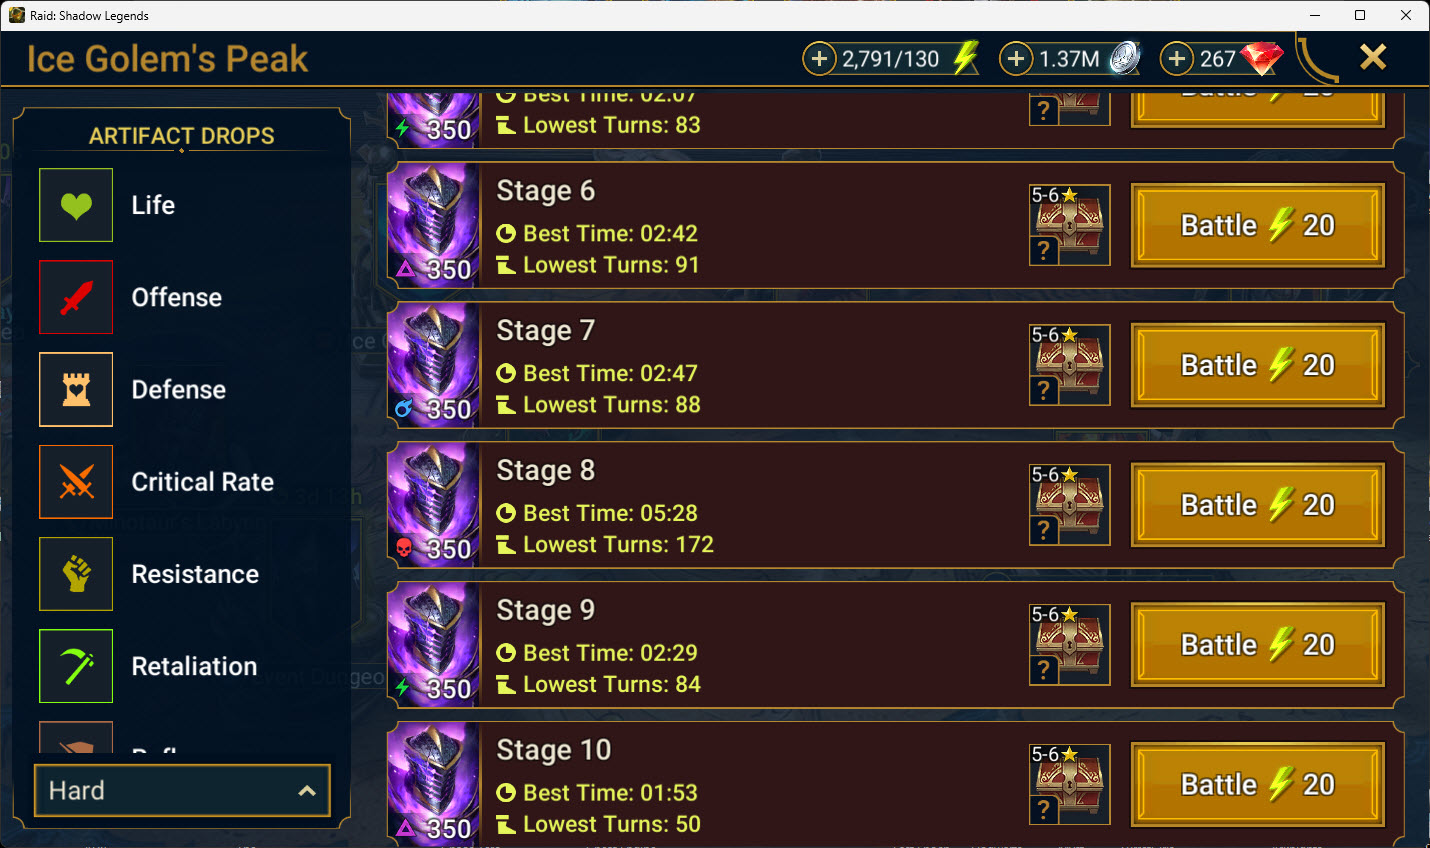Select the Defense artifact tower icon
Image resolution: width=1430 pixels, height=848 pixels.
tap(76, 389)
